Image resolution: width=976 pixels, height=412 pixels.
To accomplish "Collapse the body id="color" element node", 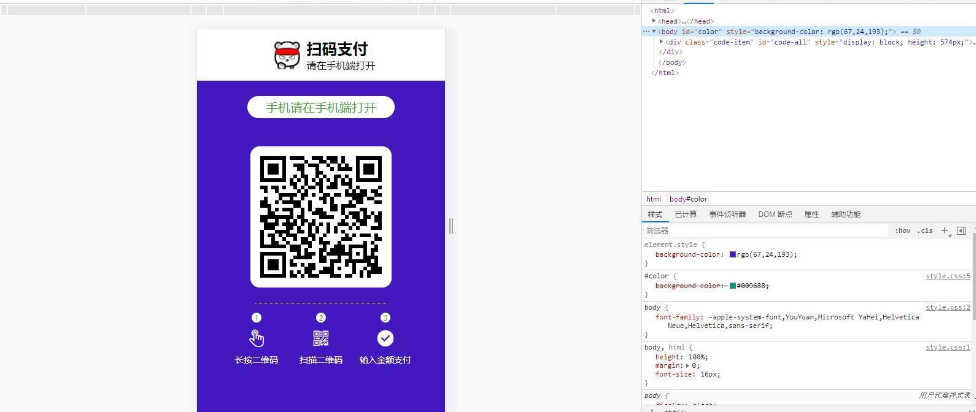I will click(x=654, y=31).
